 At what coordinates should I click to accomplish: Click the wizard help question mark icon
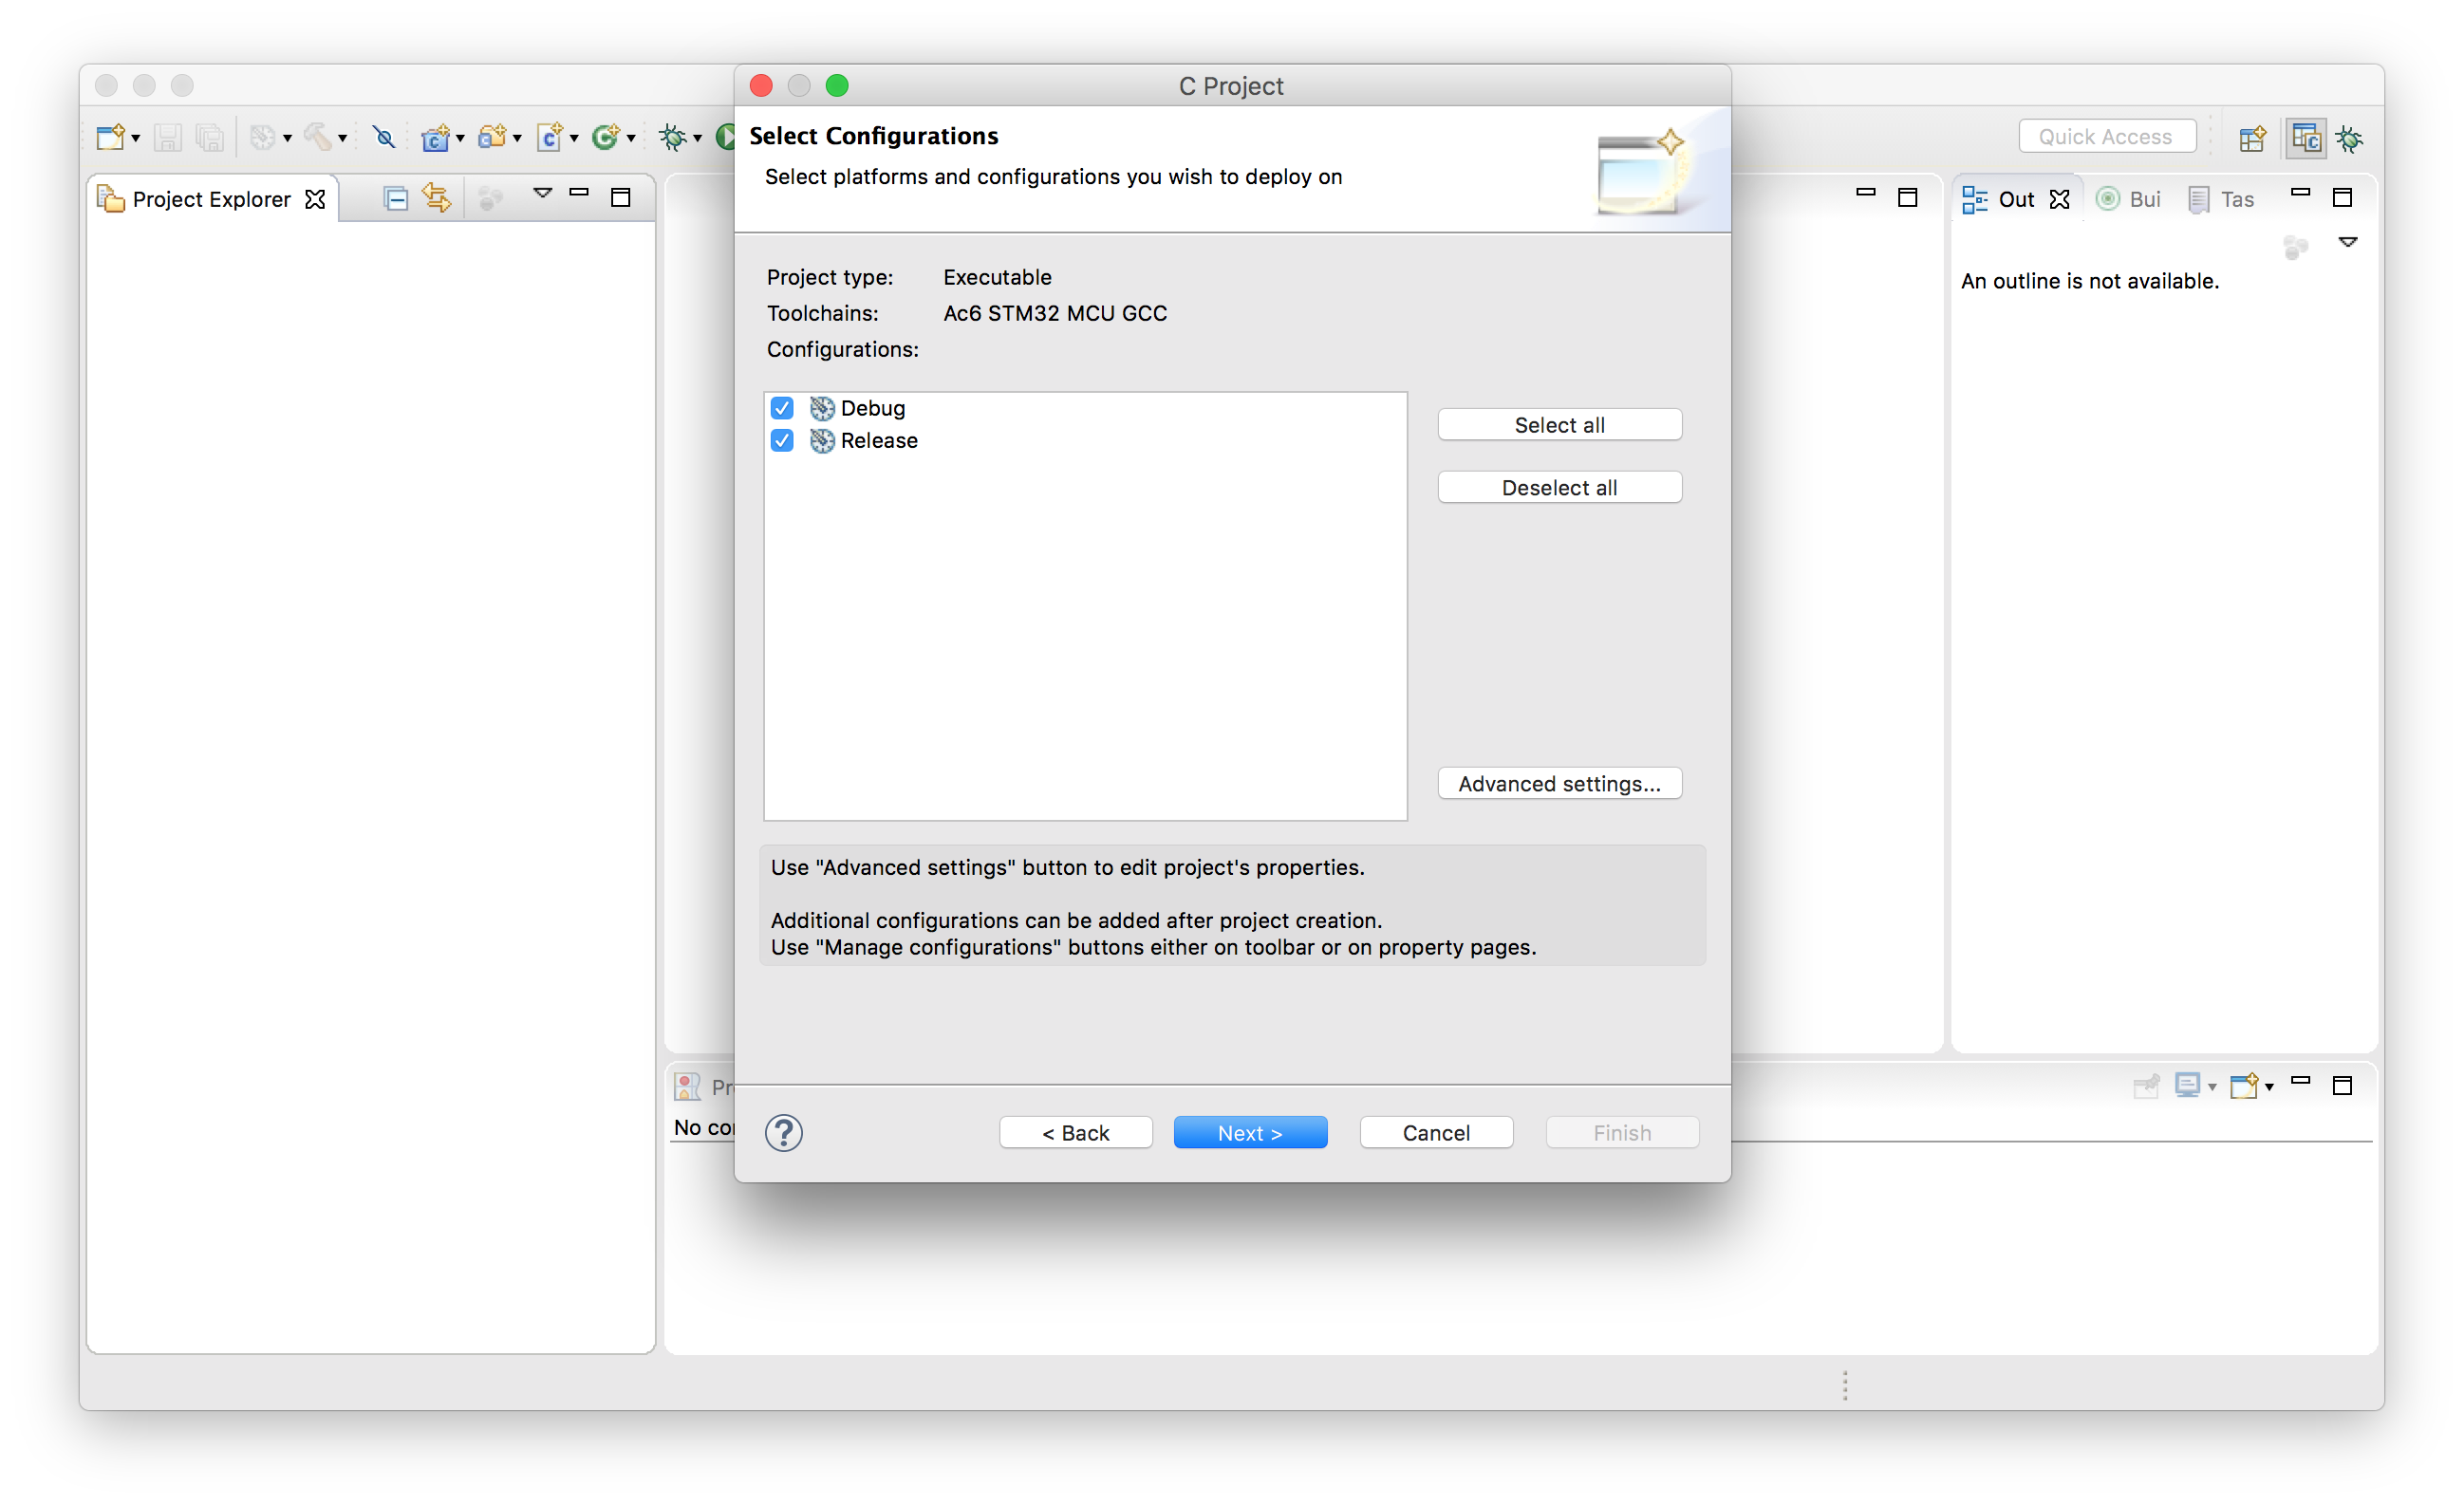pyautogui.click(x=783, y=1132)
